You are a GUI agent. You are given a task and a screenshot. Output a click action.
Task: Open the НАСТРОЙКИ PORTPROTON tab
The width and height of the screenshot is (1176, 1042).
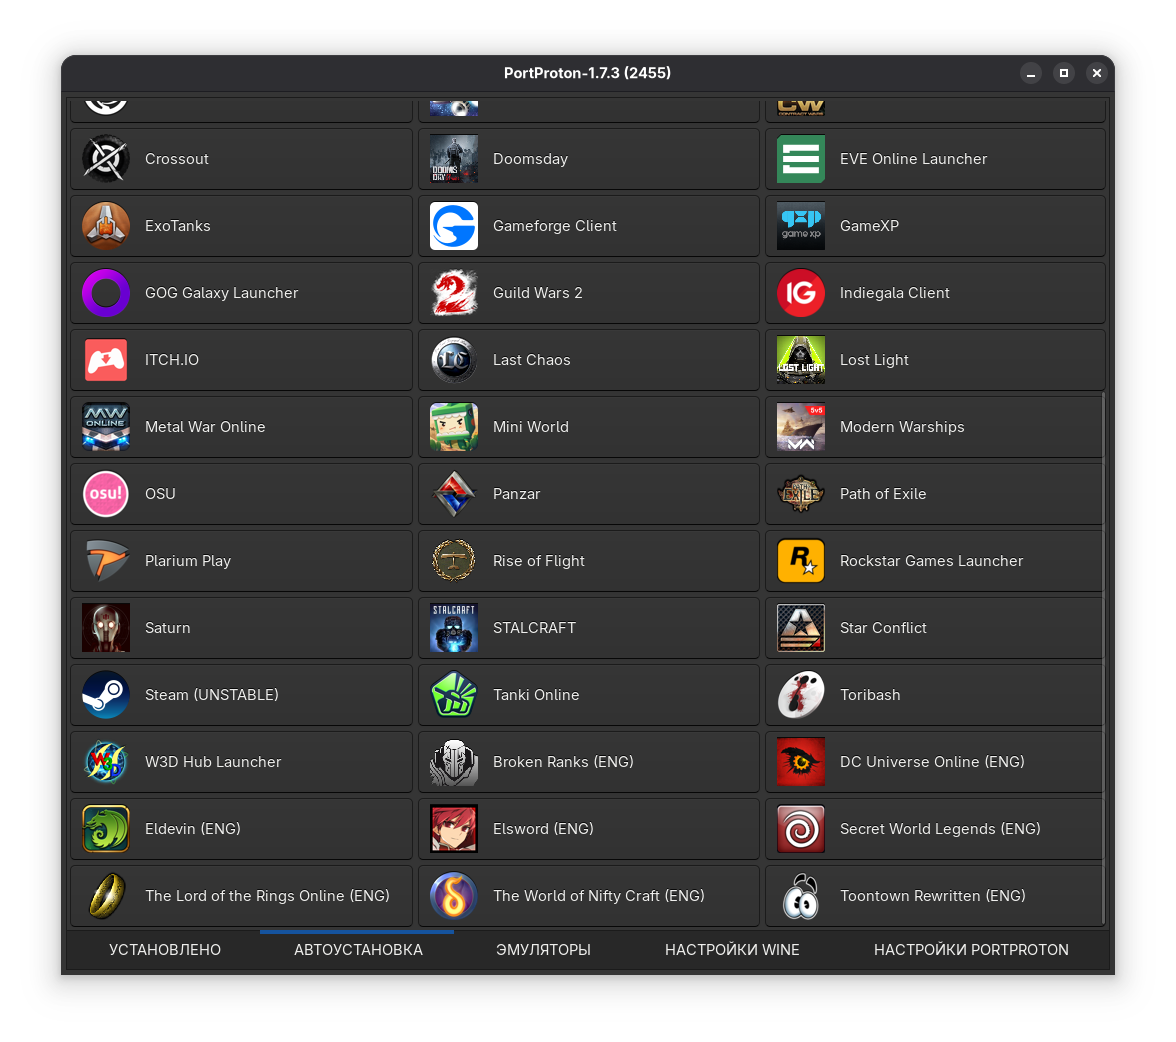[971, 950]
